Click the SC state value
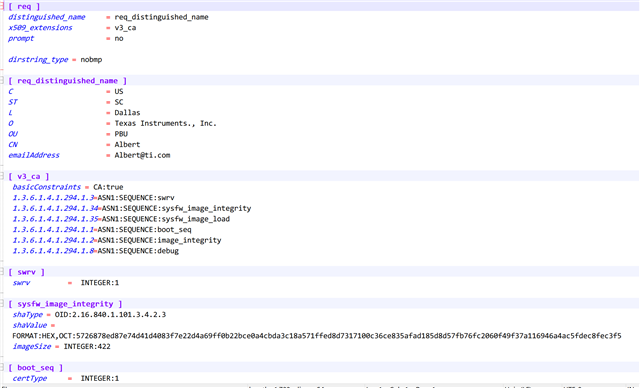Screen dimensions: 640x388 [x=119, y=102]
